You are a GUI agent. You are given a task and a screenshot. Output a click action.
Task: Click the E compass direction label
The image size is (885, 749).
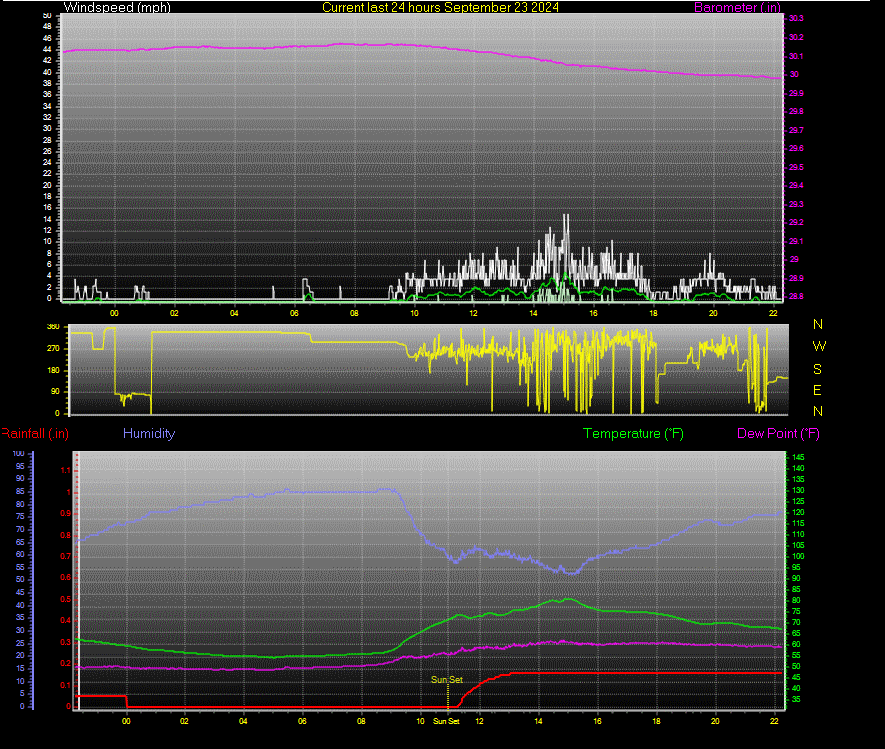817,390
